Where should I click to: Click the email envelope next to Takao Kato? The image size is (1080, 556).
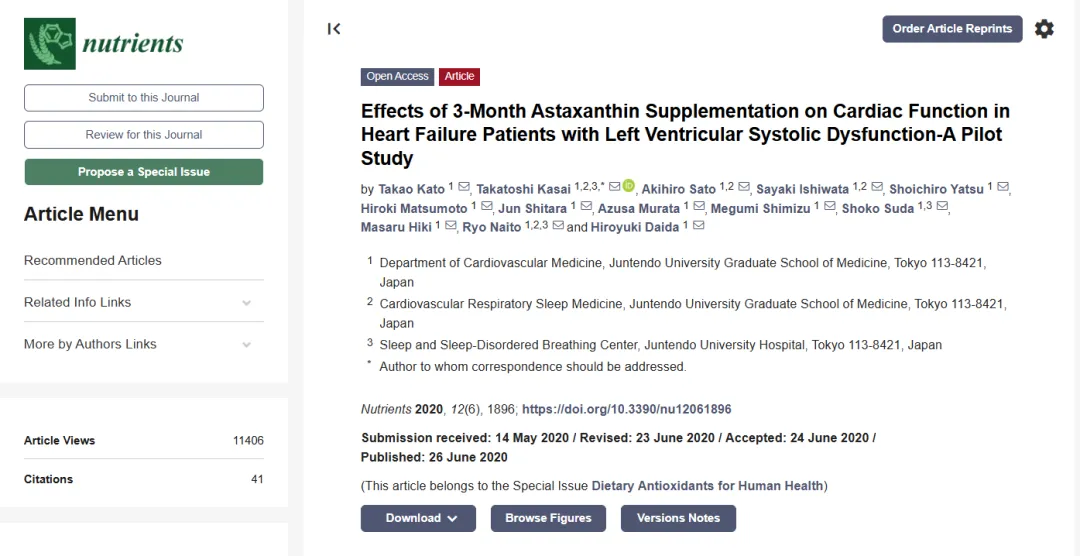coord(464,187)
